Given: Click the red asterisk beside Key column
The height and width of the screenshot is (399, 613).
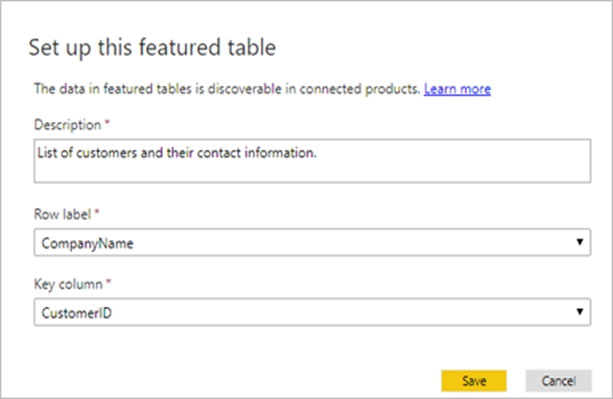Looking at the screenshot, I should tap(109, 282).
